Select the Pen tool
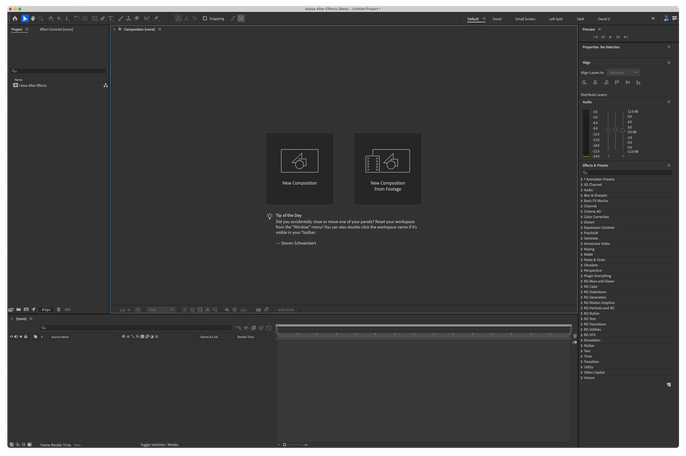This screenshot has height=456, width=686. coord(102,18)
